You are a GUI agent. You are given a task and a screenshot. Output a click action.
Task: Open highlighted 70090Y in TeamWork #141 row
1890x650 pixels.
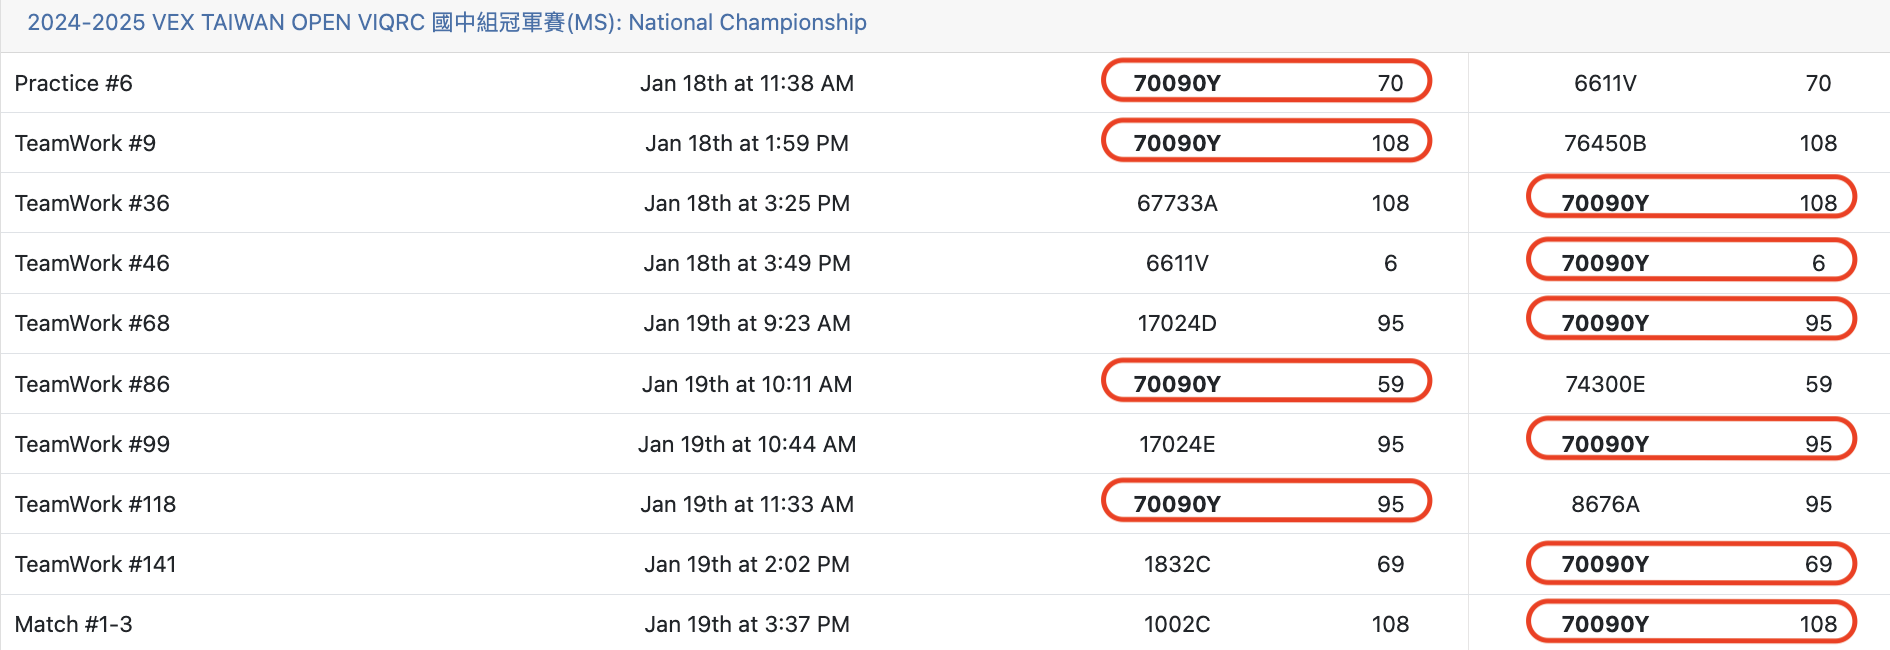(x=1604, y=564)
